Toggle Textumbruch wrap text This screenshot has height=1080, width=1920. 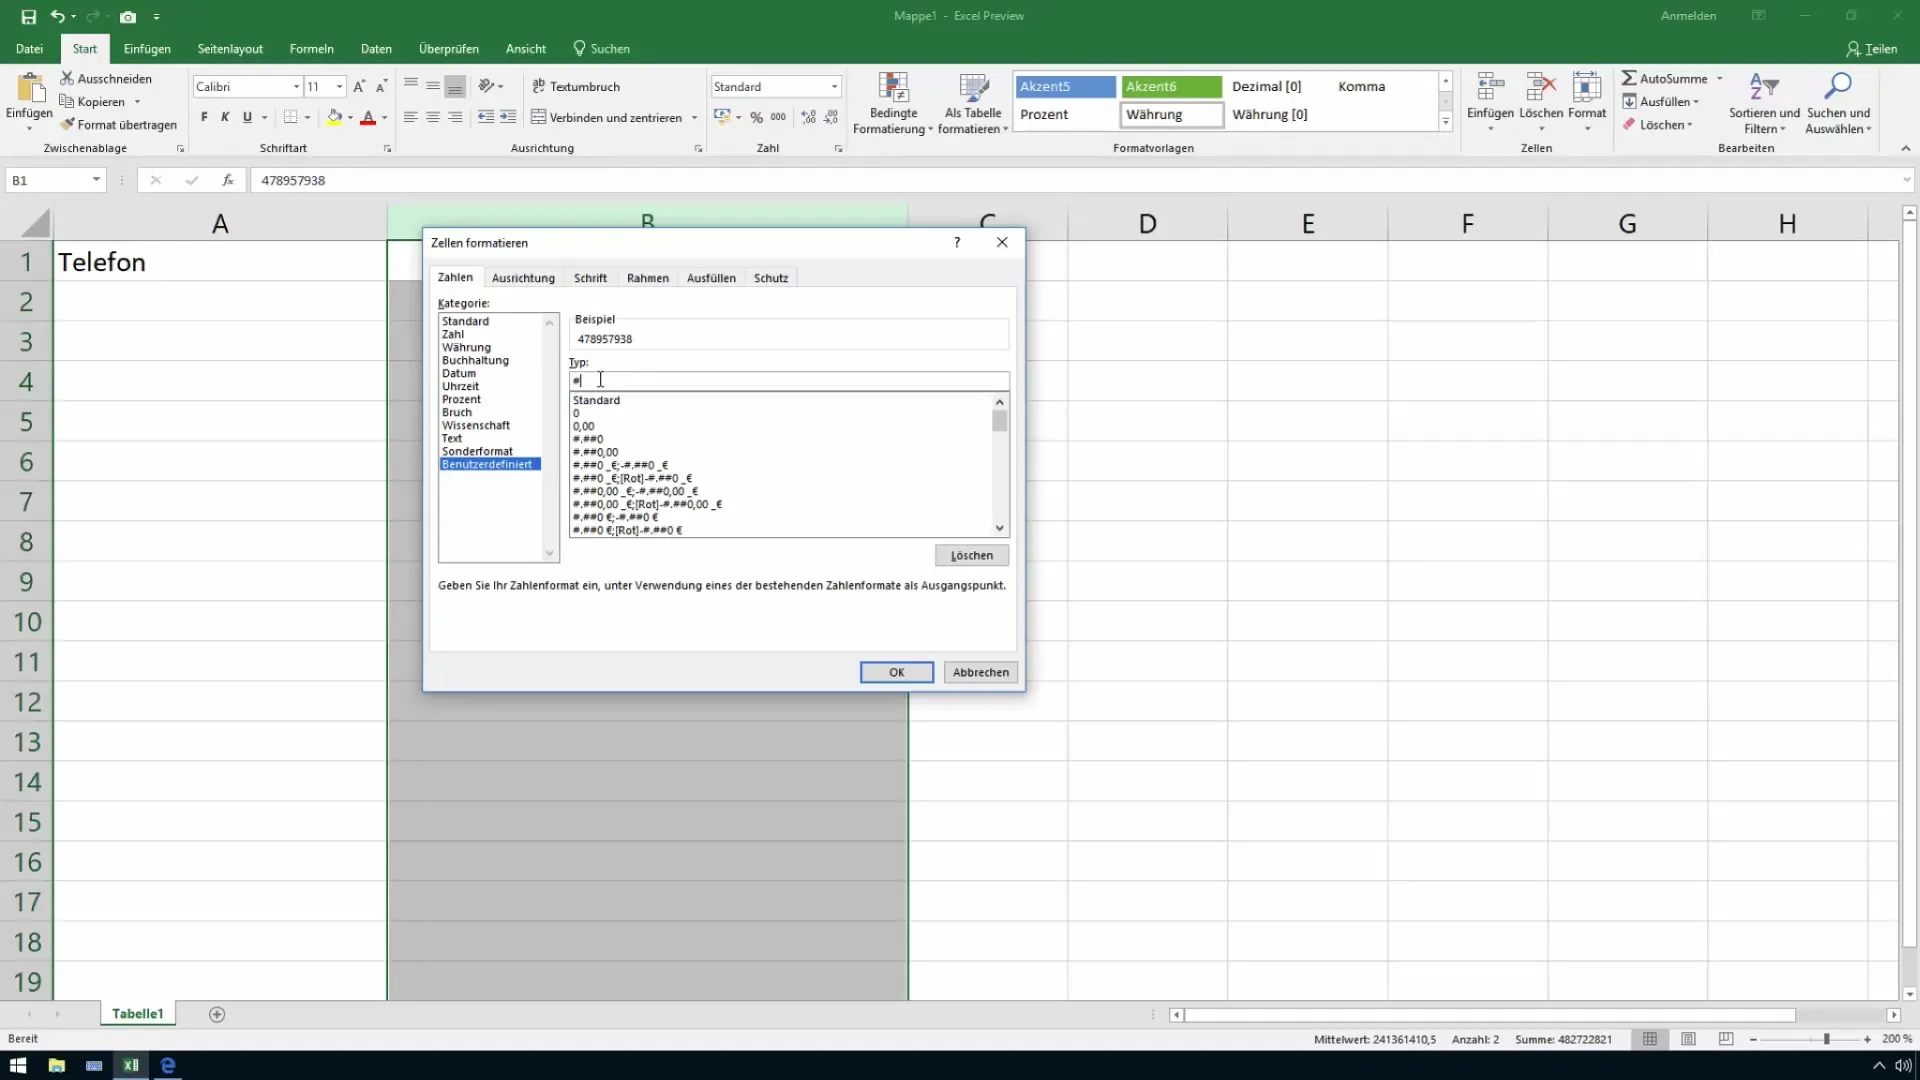pyautogui.click(x=576, y=87)
